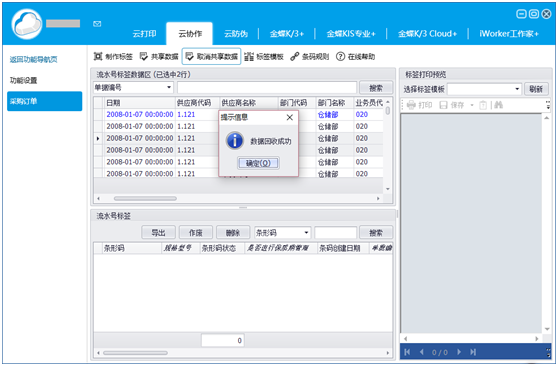Switch to 云打印 tab
The height and width of the screenshot is (366, 558).
click(x=144, y=34)
